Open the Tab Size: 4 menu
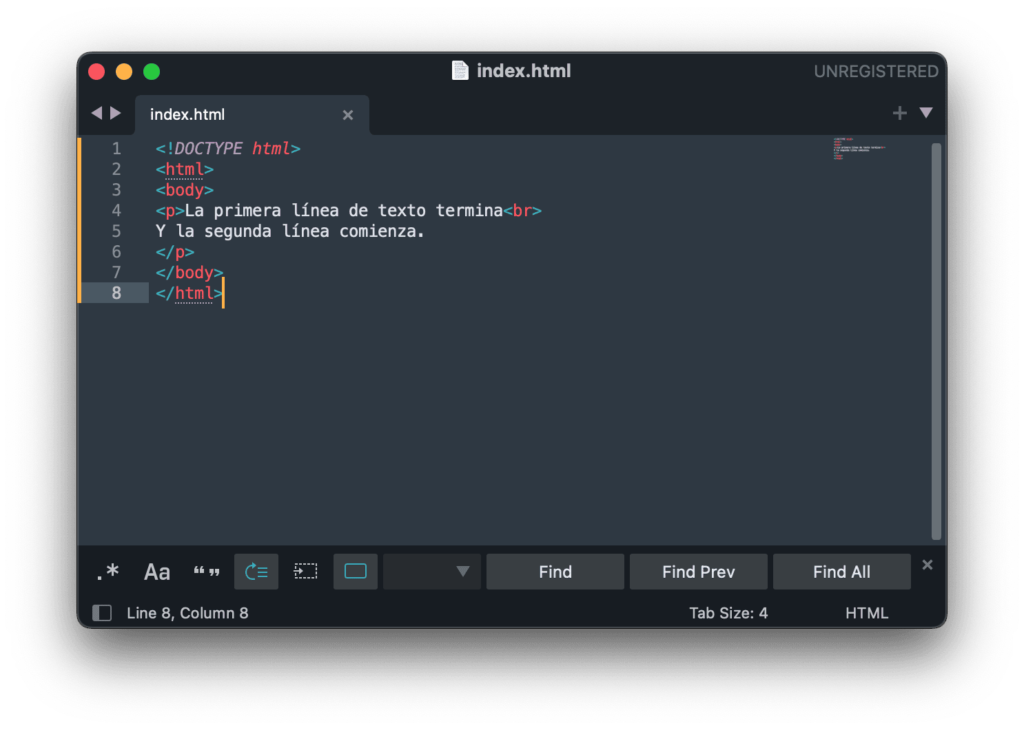The width and height of the screenshot is (1024, 730). [x=729, y=612]
